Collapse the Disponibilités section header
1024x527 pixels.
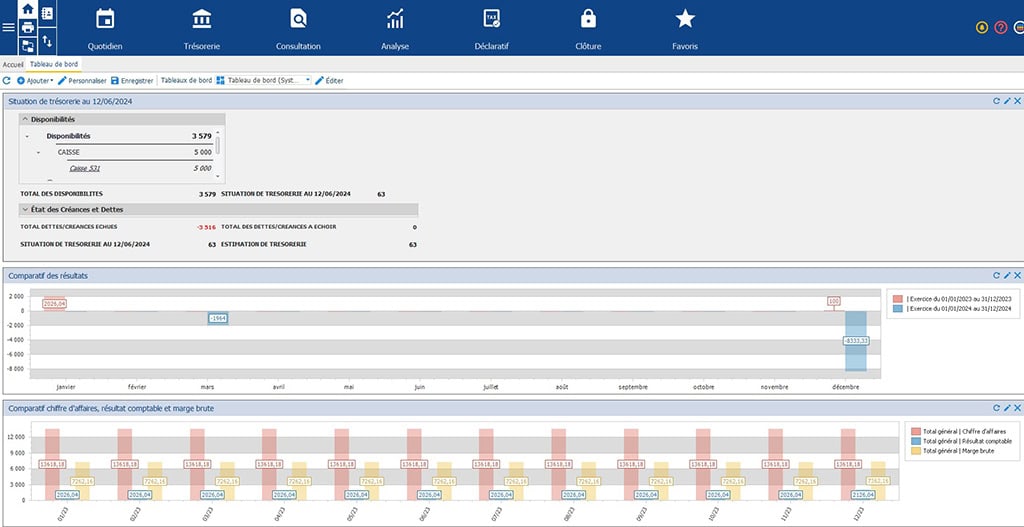pos(122,120)
